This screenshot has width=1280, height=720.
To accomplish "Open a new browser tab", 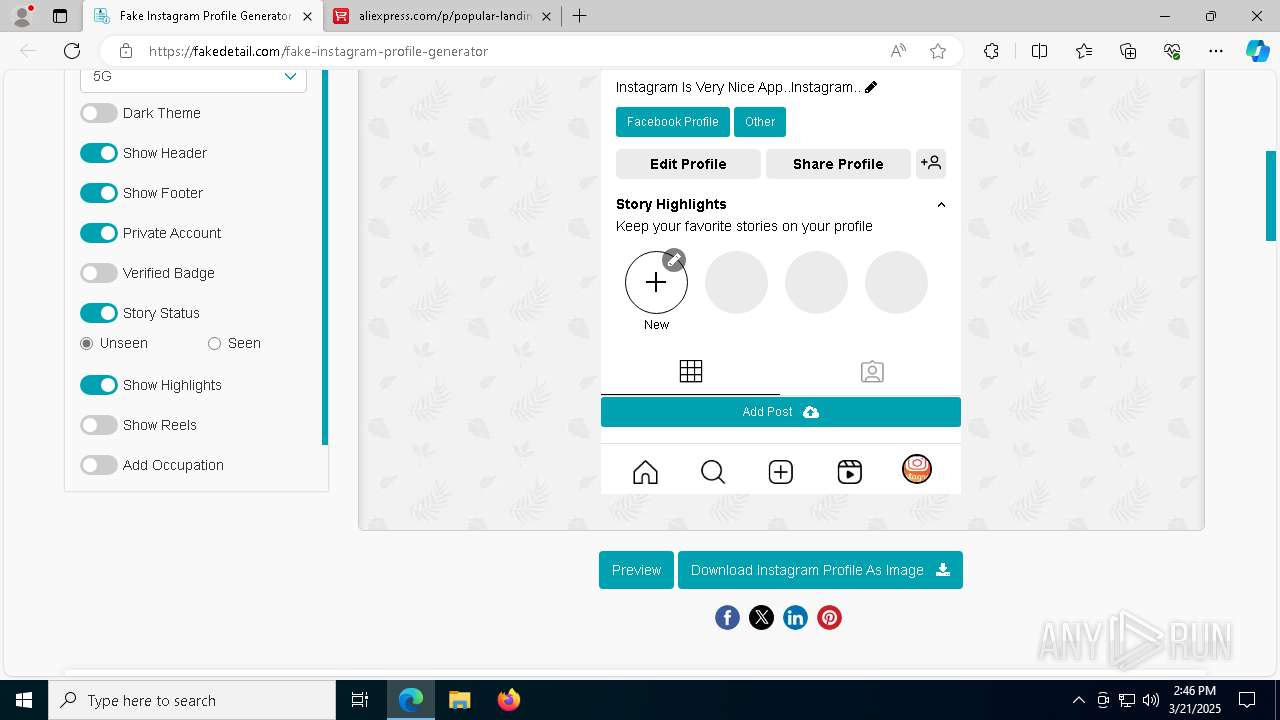I will click(x=580, y=16).
